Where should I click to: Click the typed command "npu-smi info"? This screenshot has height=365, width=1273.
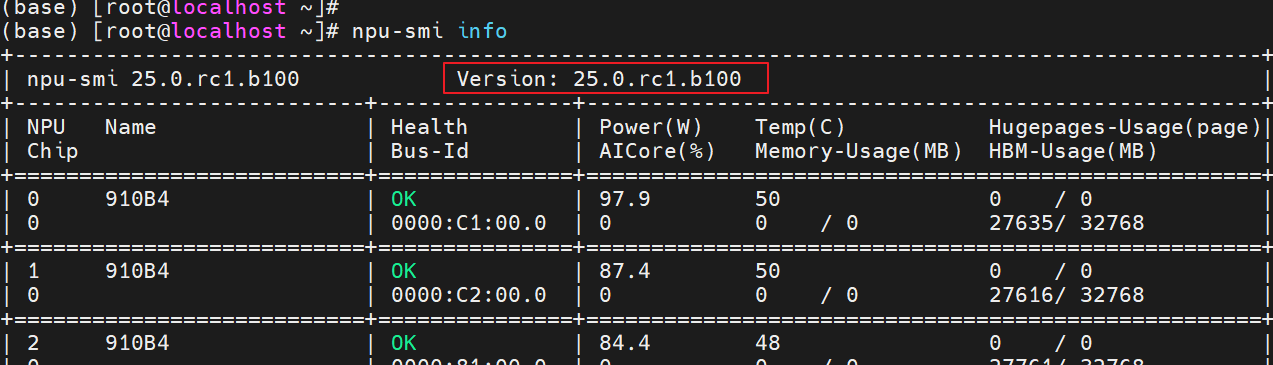[x=429, y=31]
